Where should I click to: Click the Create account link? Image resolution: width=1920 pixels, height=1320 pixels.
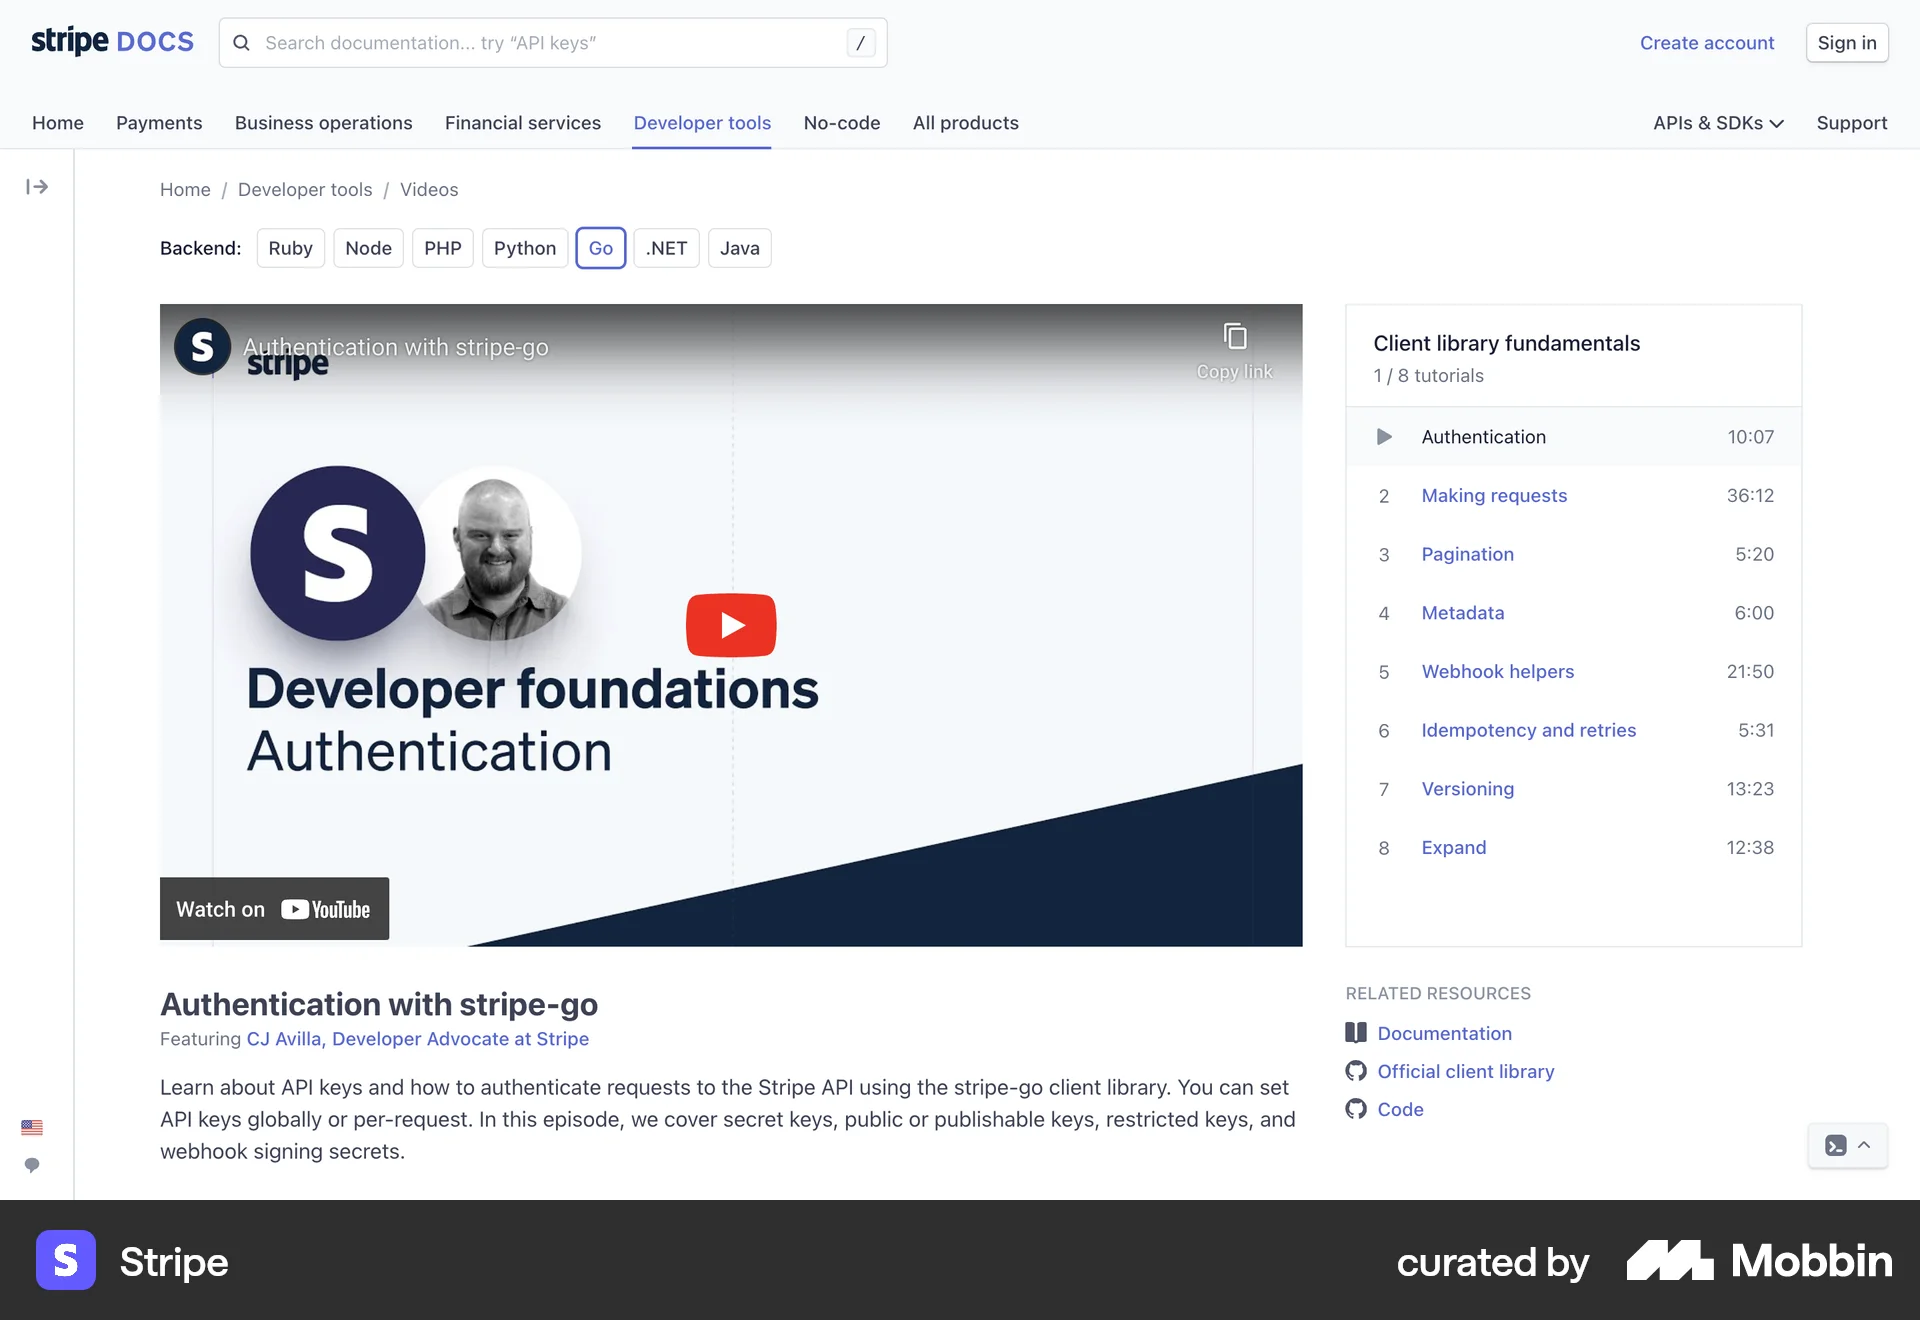click(1706, 43)
